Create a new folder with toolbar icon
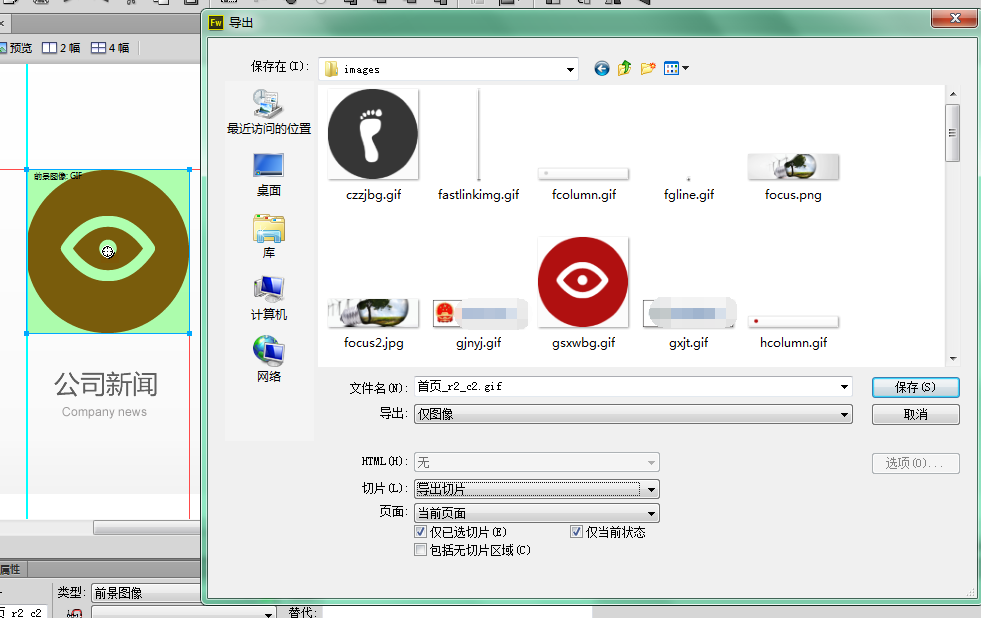The height and width of the screenshot is (618, 981). [647, 68]
